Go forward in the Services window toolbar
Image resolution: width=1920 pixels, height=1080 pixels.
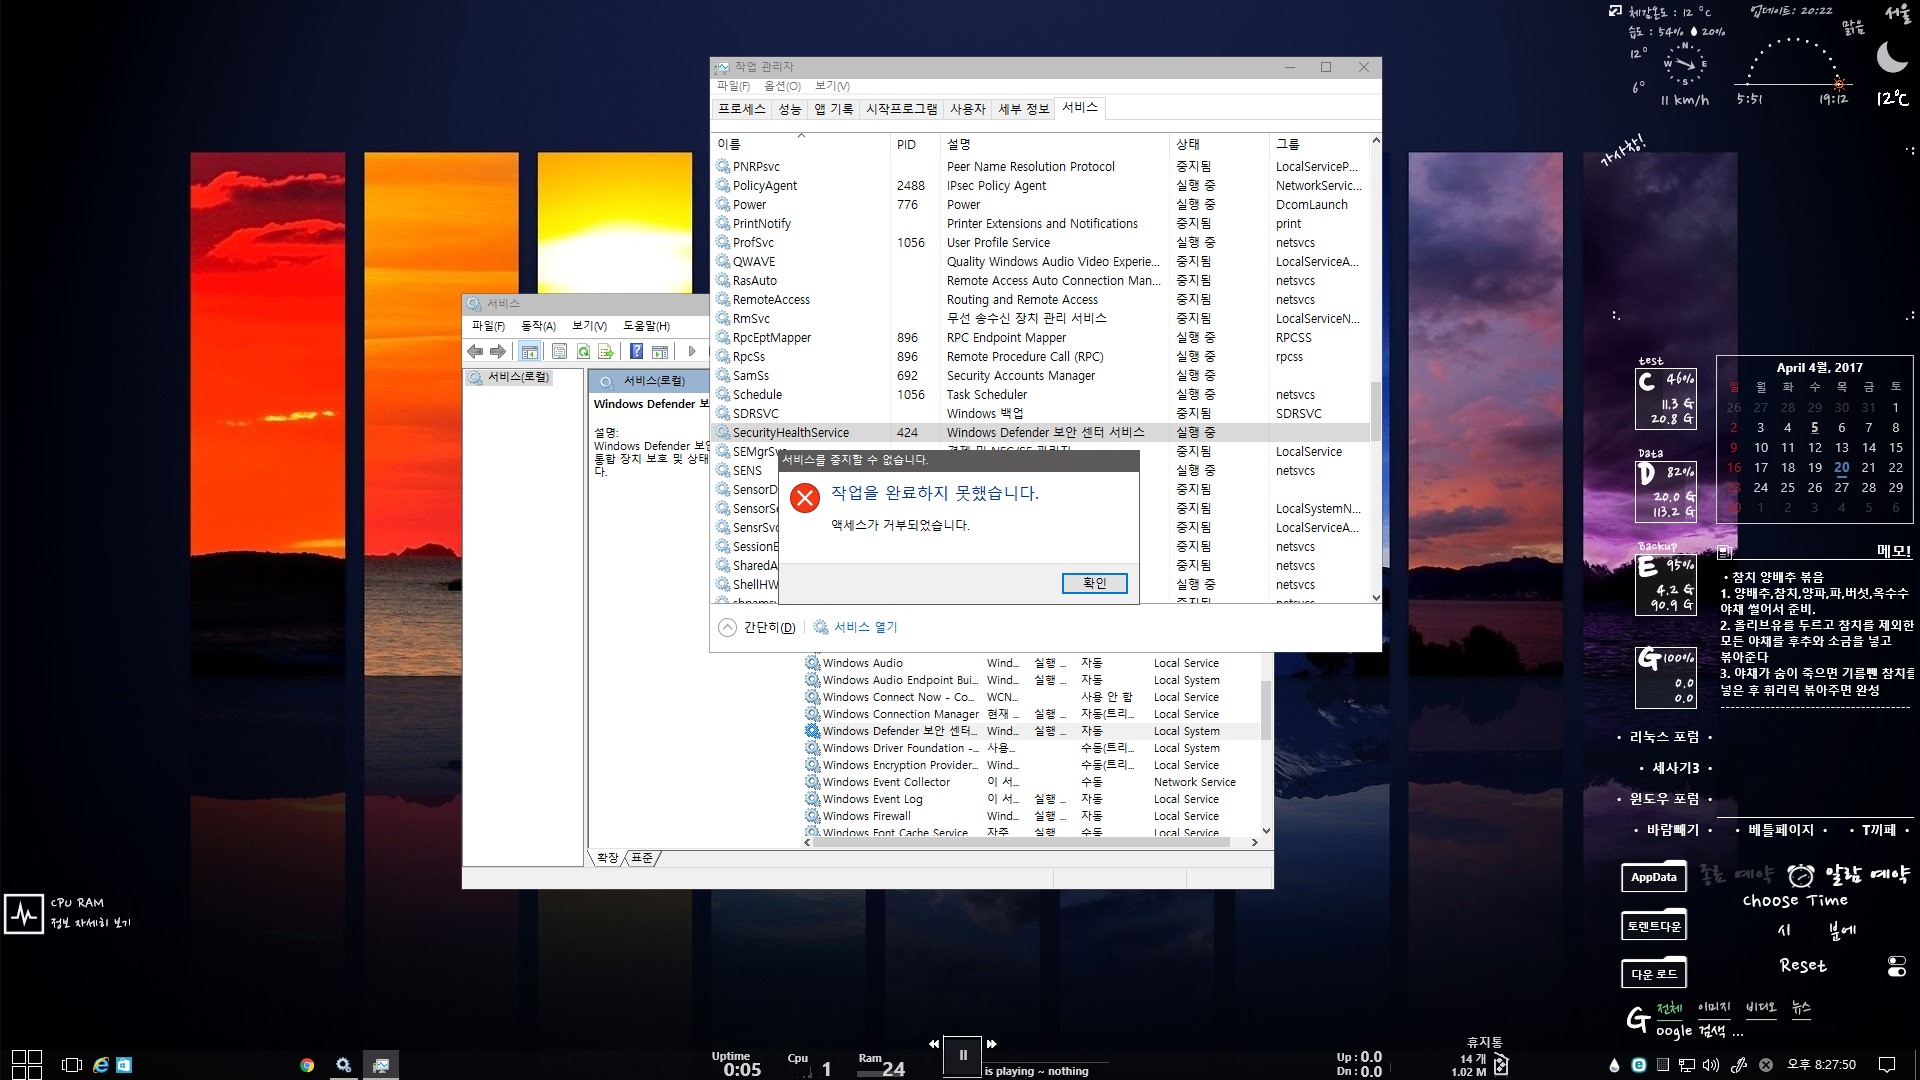pos(497,351)
